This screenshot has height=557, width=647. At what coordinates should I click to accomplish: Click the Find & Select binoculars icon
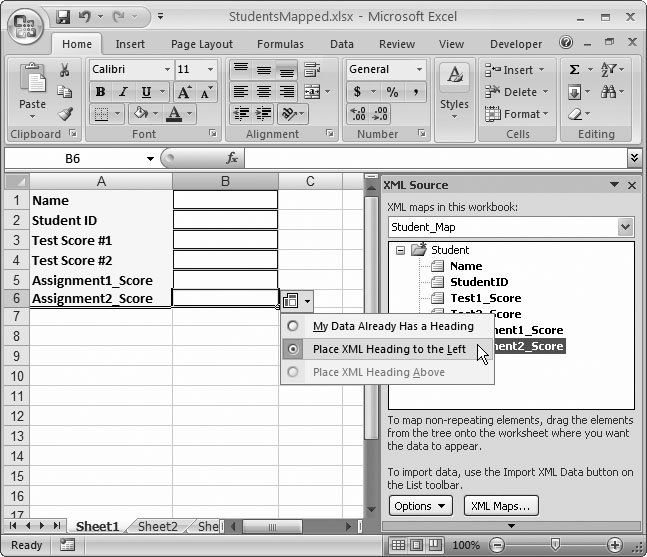pos(610,92)
